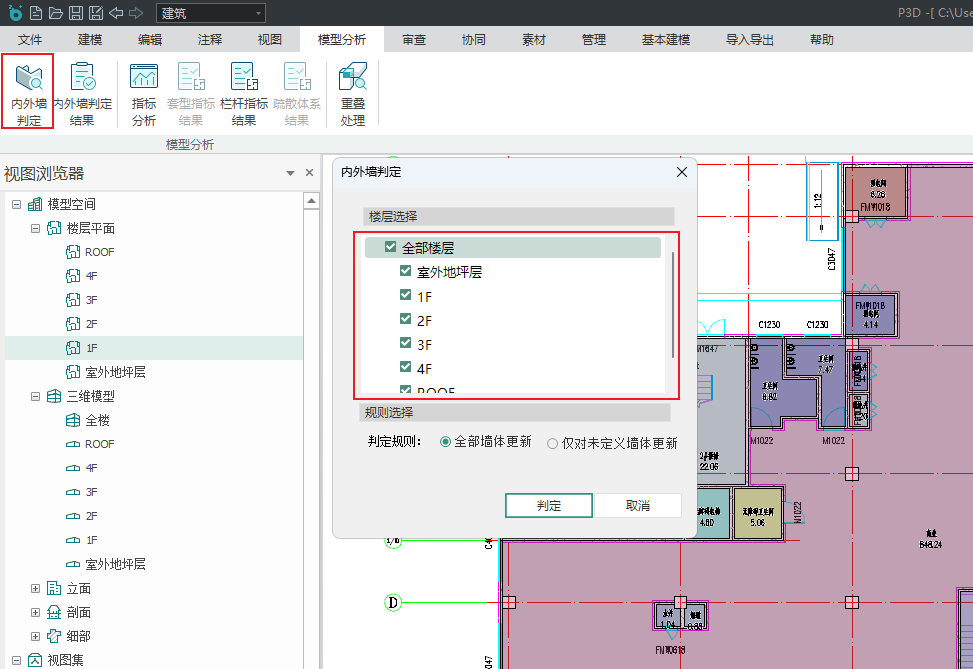973x669 pixels.
Task: Collapse the 楼层平面 tree node
Action: (x=35, y=228)
